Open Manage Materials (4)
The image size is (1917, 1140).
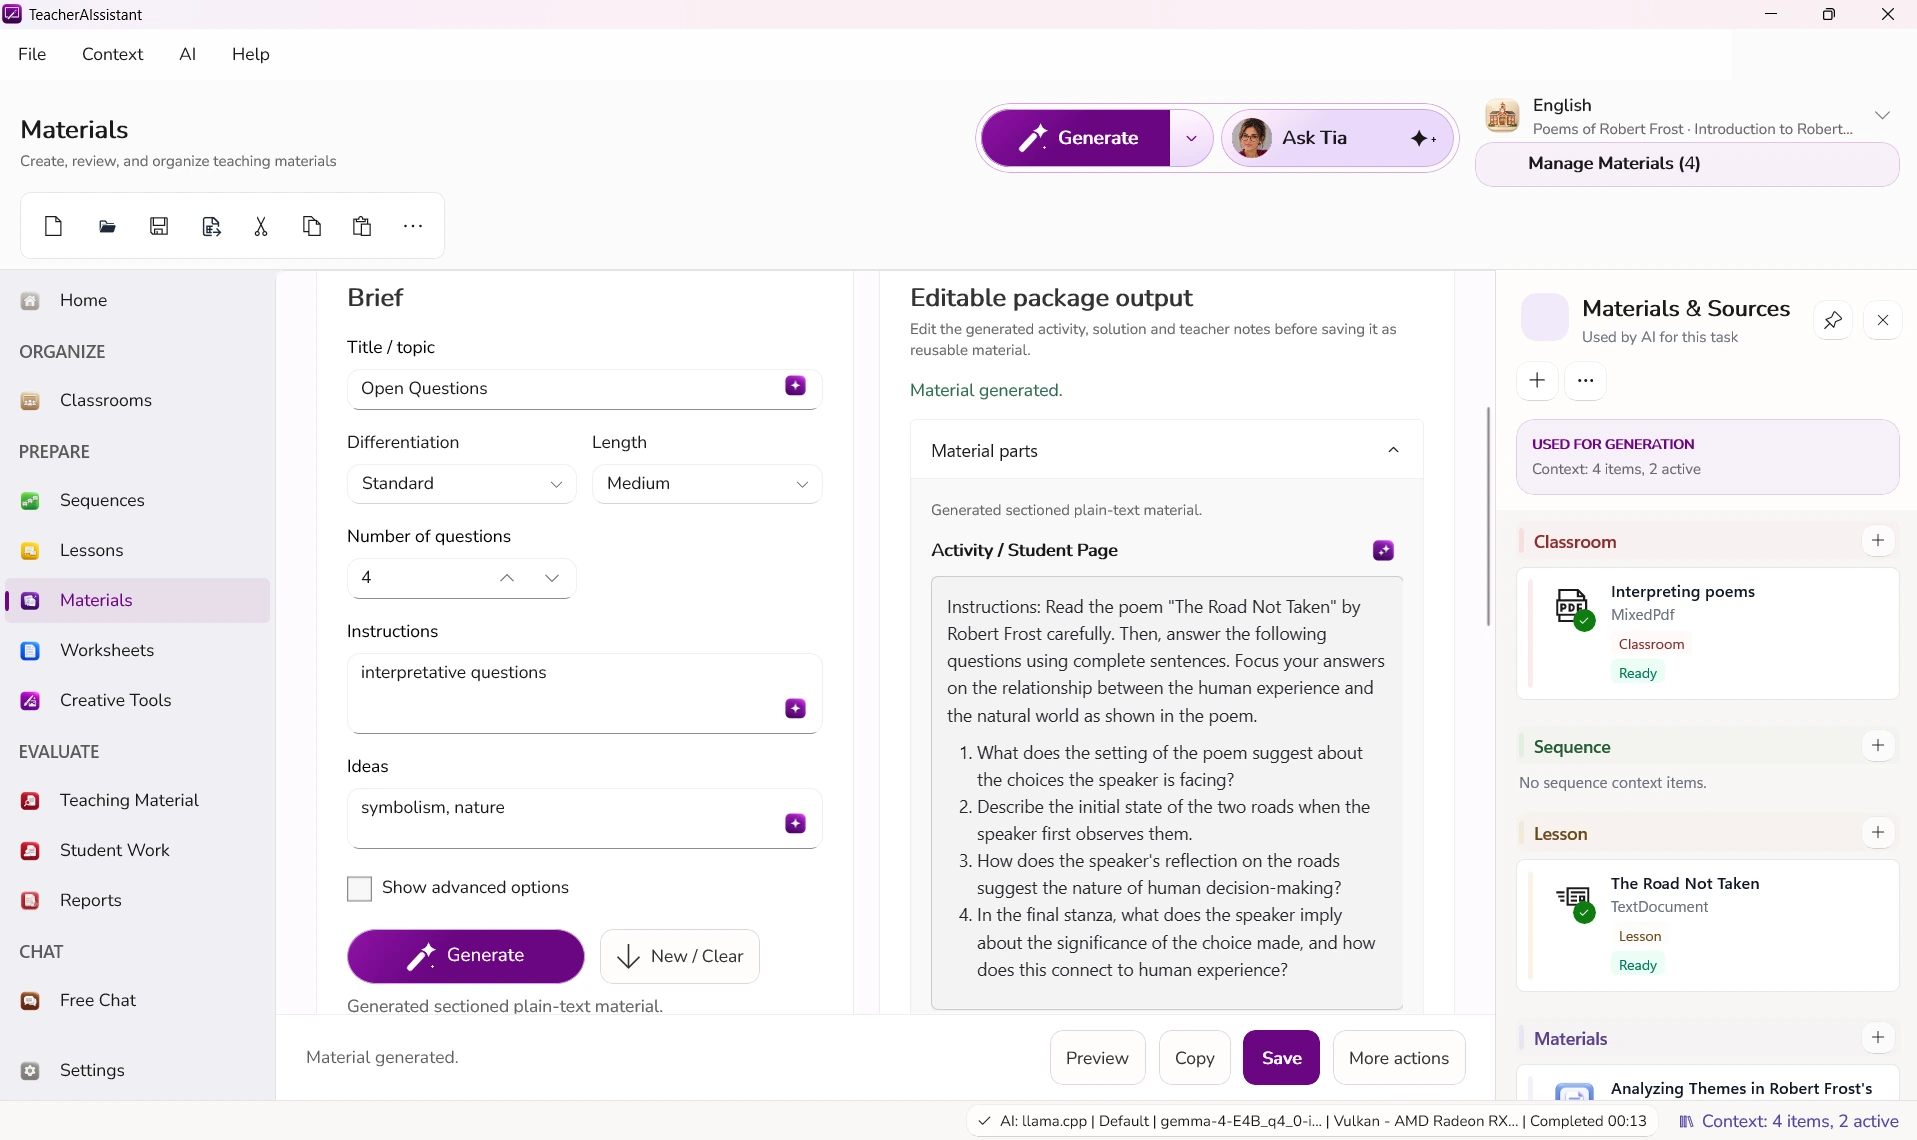point(1687,164)
